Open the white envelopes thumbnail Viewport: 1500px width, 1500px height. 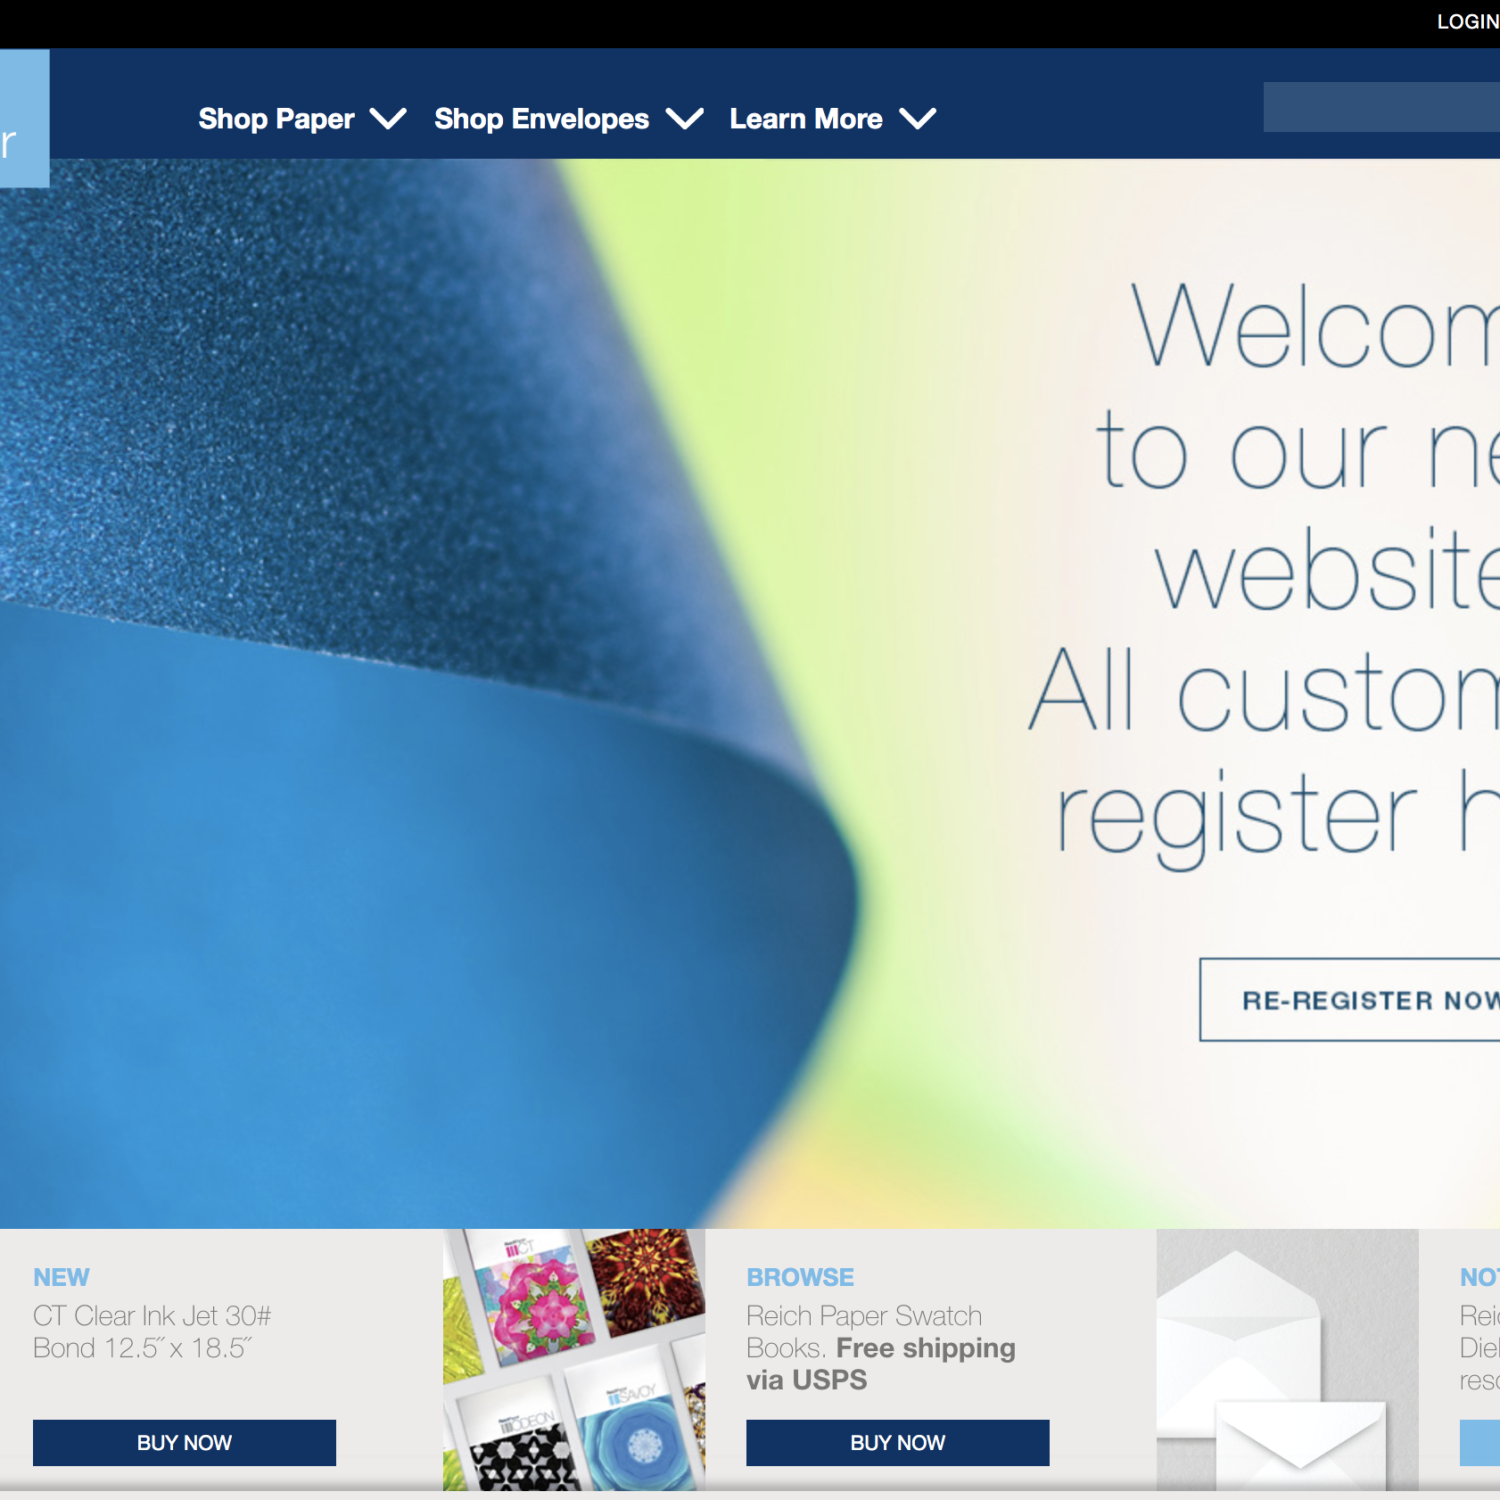[x=1287, y=1359]
